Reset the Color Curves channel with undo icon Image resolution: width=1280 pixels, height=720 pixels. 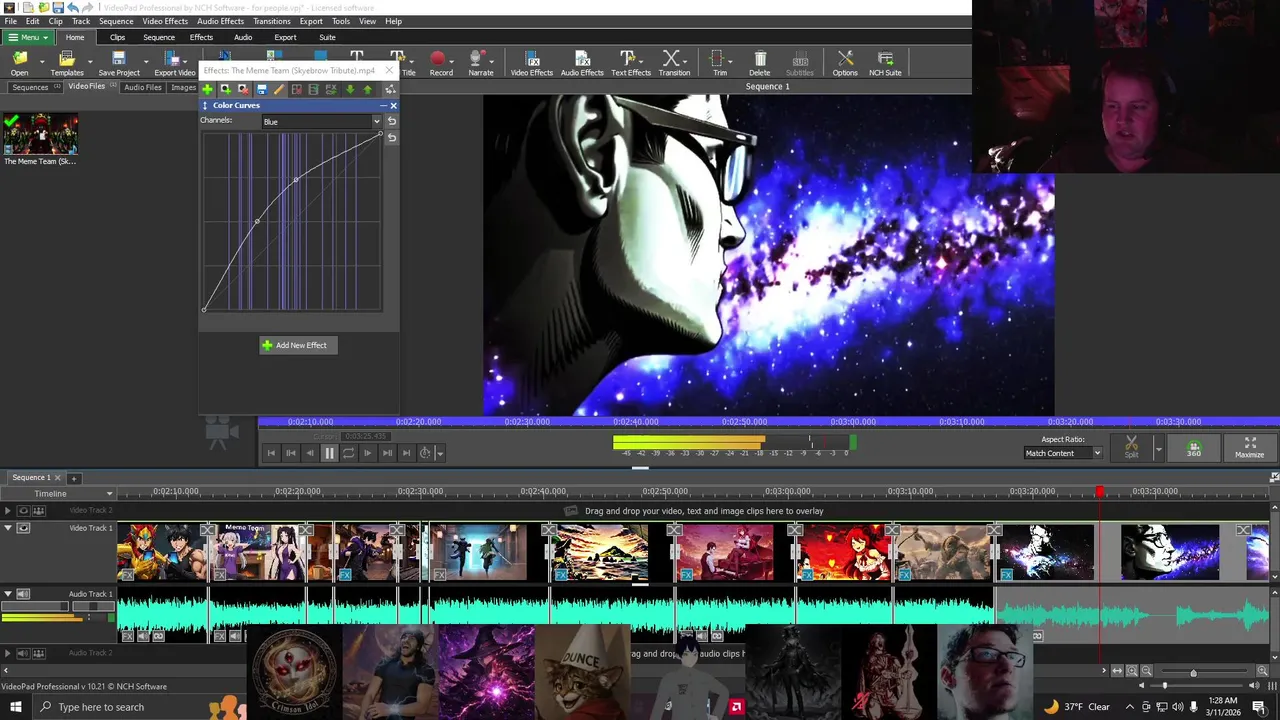click(x=392, y=121)
